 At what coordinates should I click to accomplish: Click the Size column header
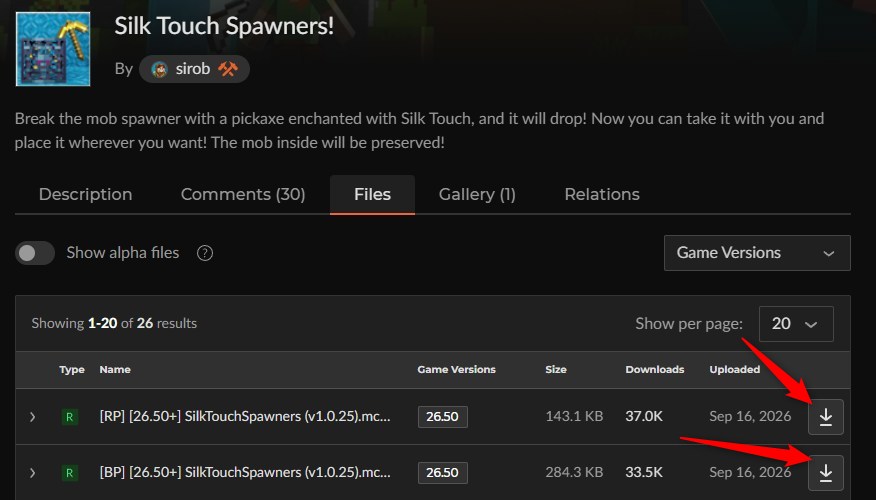(x=556, y=369)
